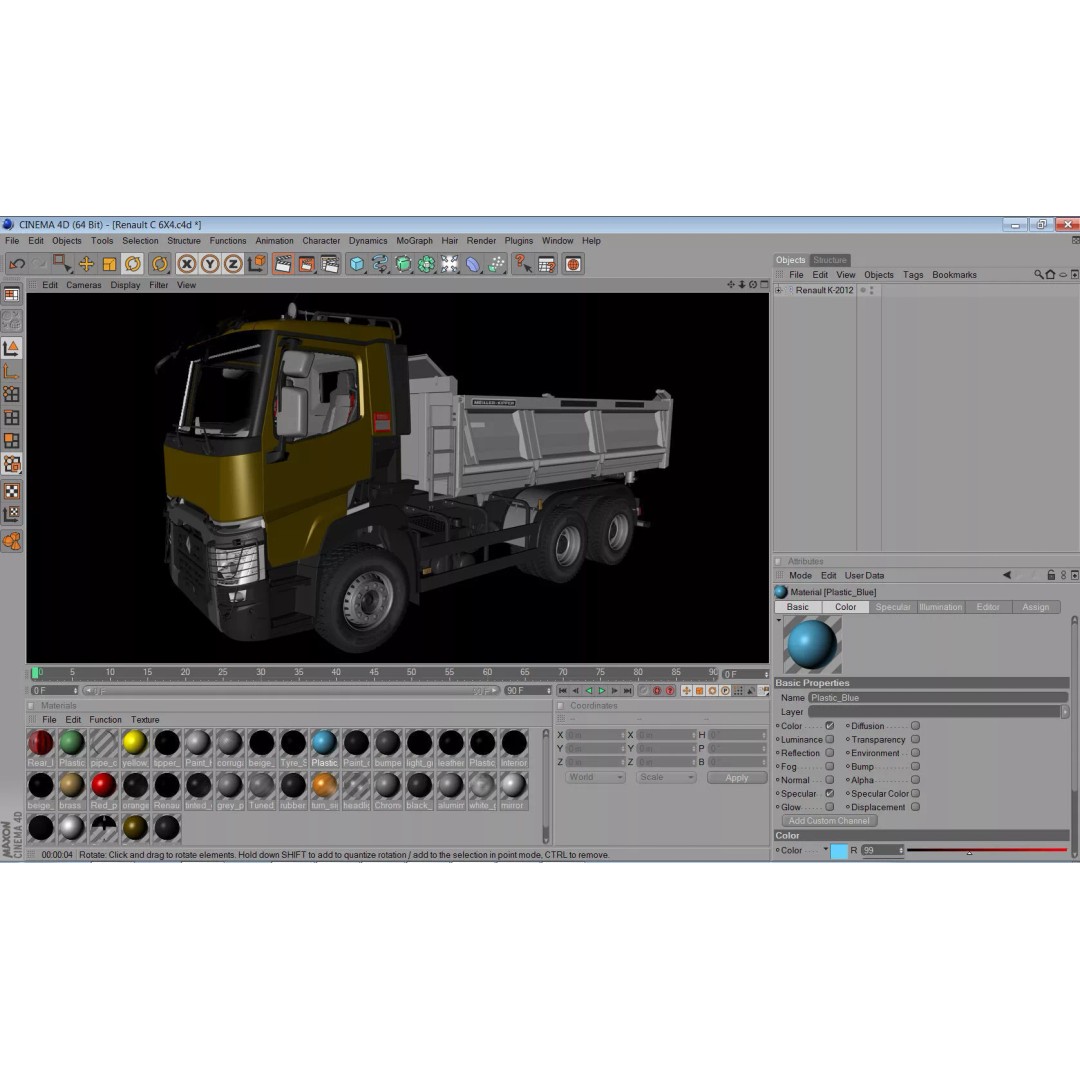Toggle the coordinate system icon

tap(257, 264)
